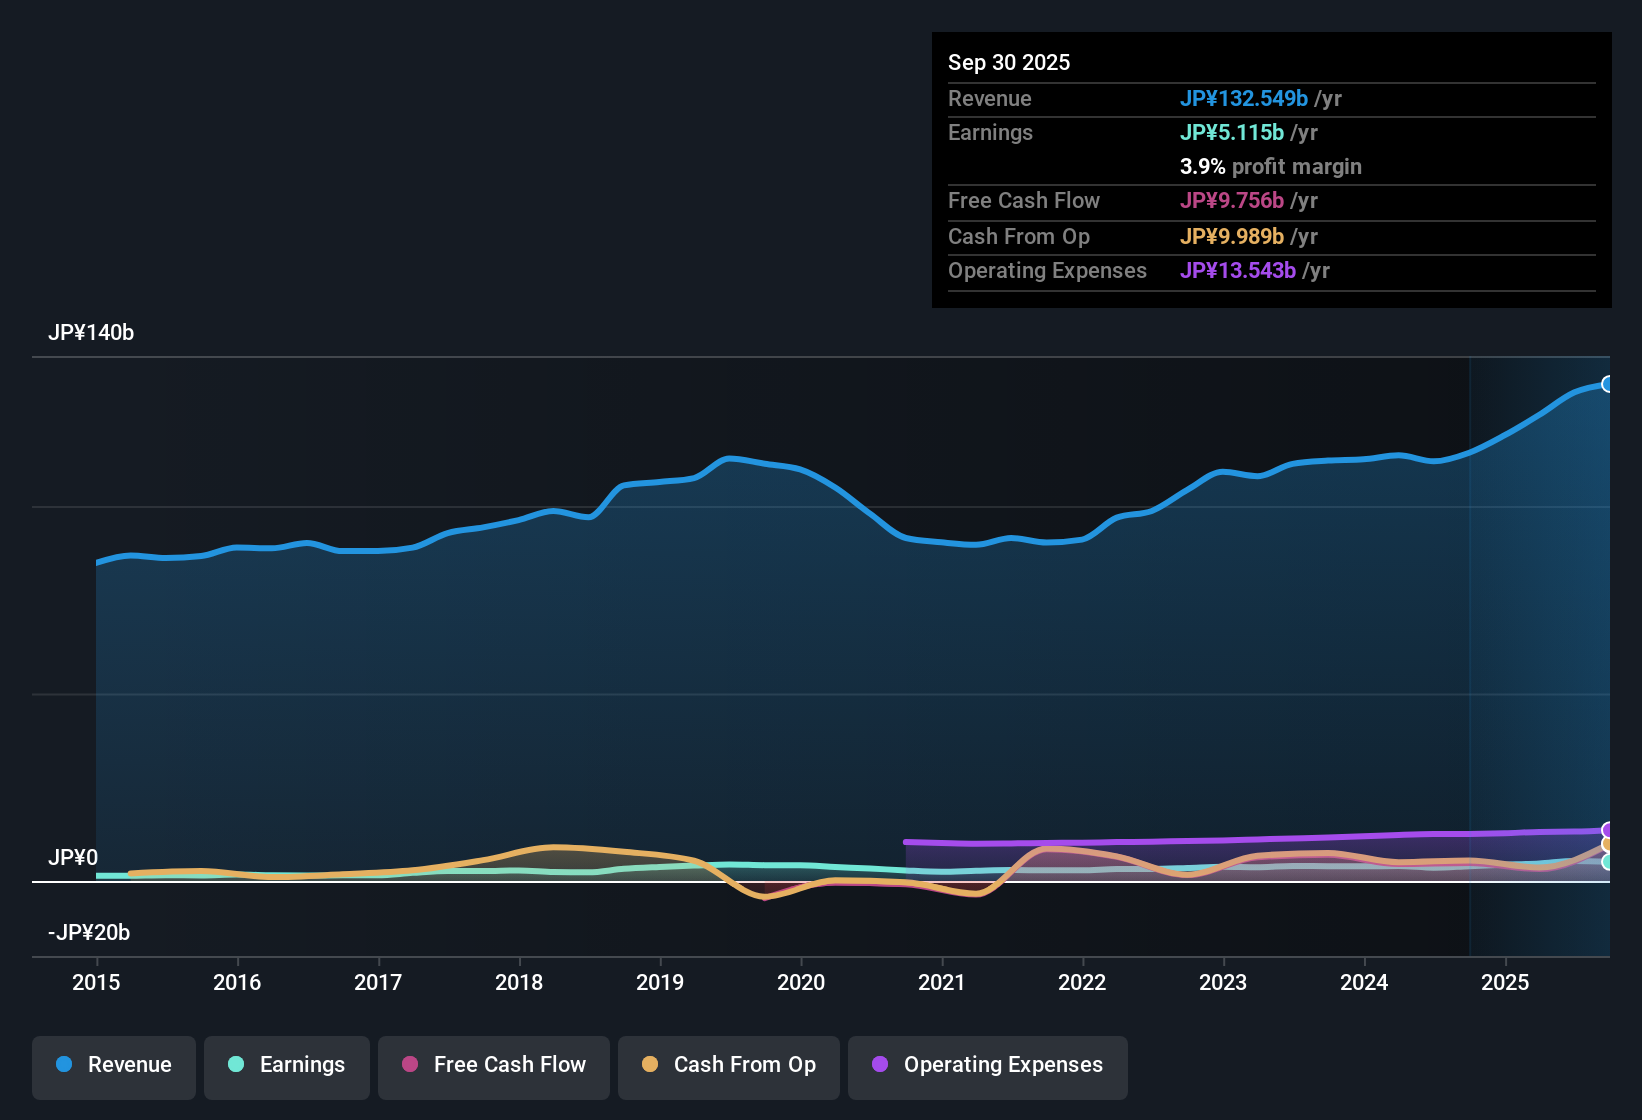1642x1120 pixels.
Task: Click the revenue peak near mid-2019 on the chart
Action: coord(728,459)
